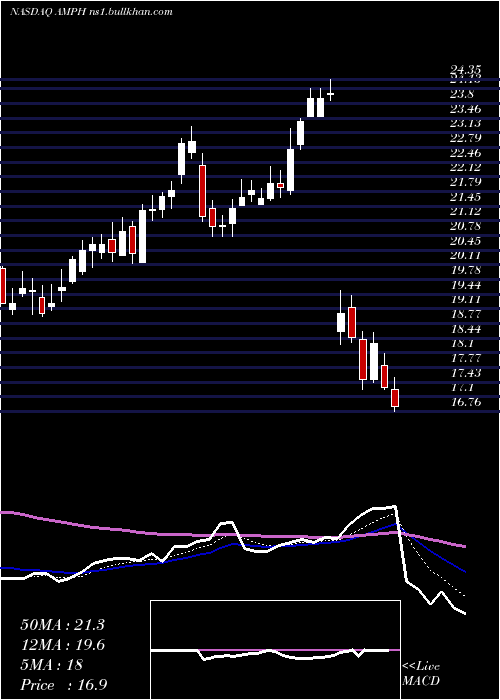This screenshot has width=500, height=700.
Task: Pick the 19.11 price label
Action: coord(465,300)
